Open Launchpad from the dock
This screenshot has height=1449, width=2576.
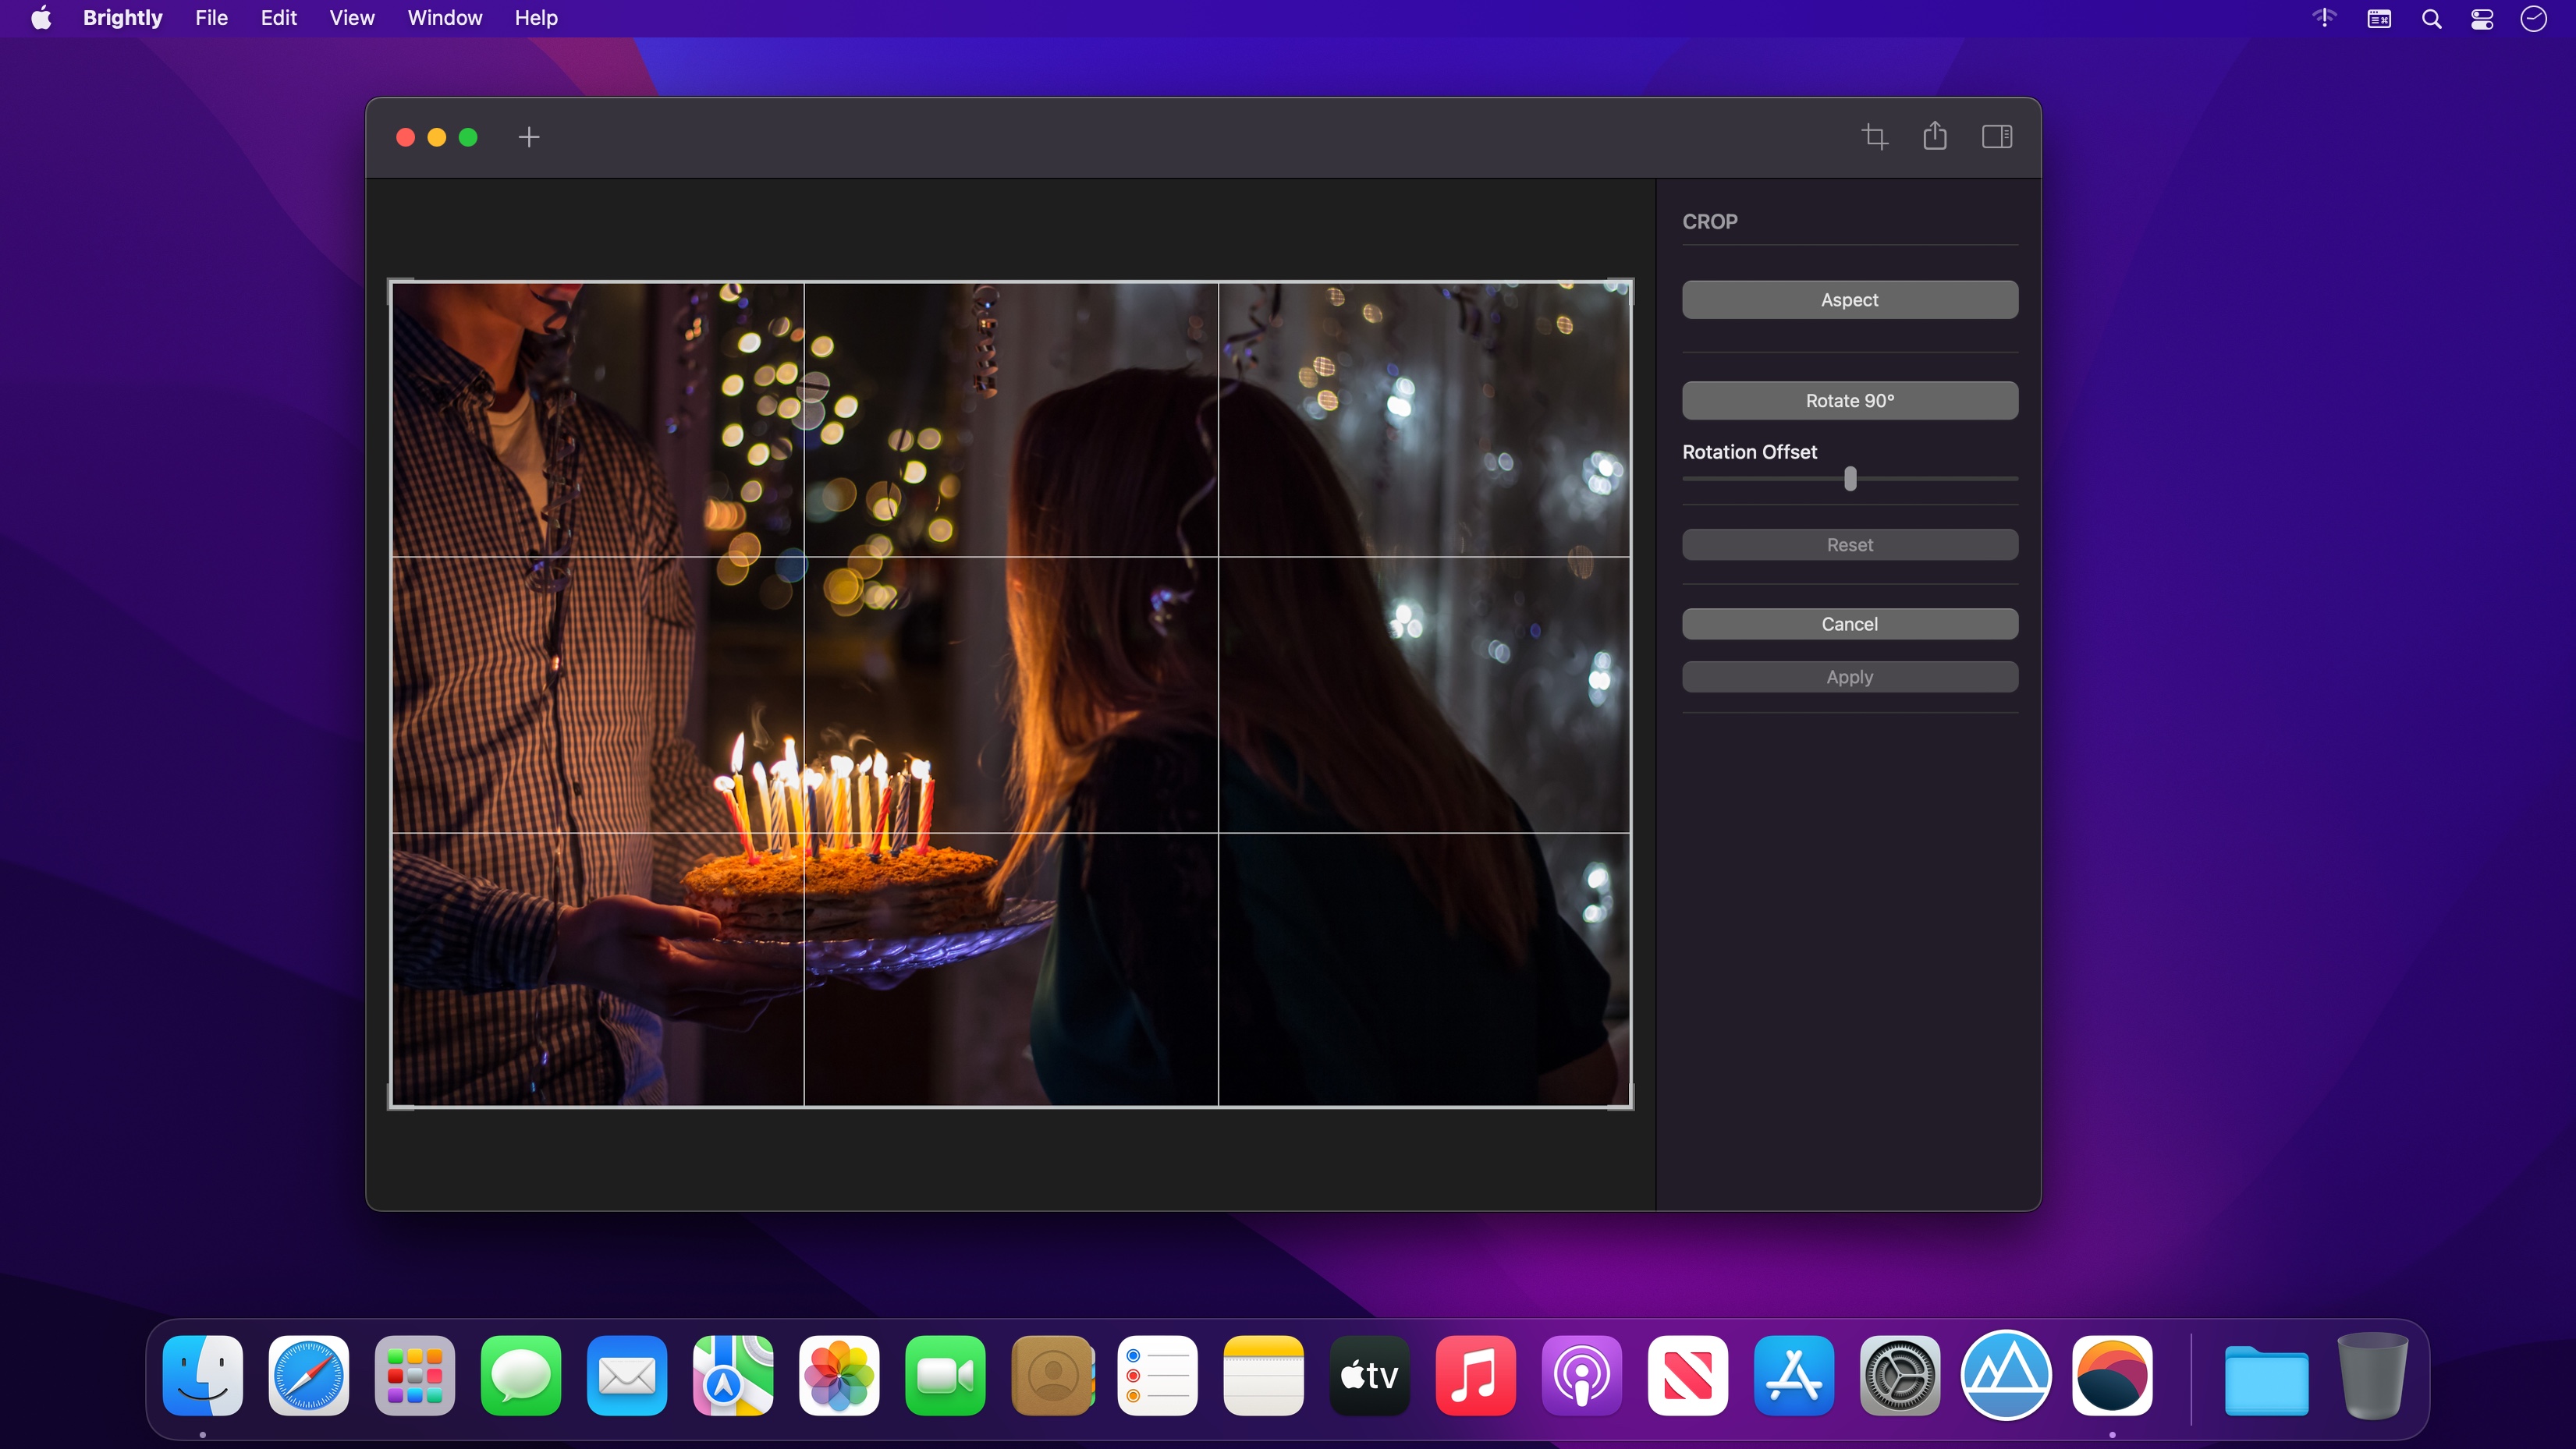pyautogui.click(x=415, y=1376)
